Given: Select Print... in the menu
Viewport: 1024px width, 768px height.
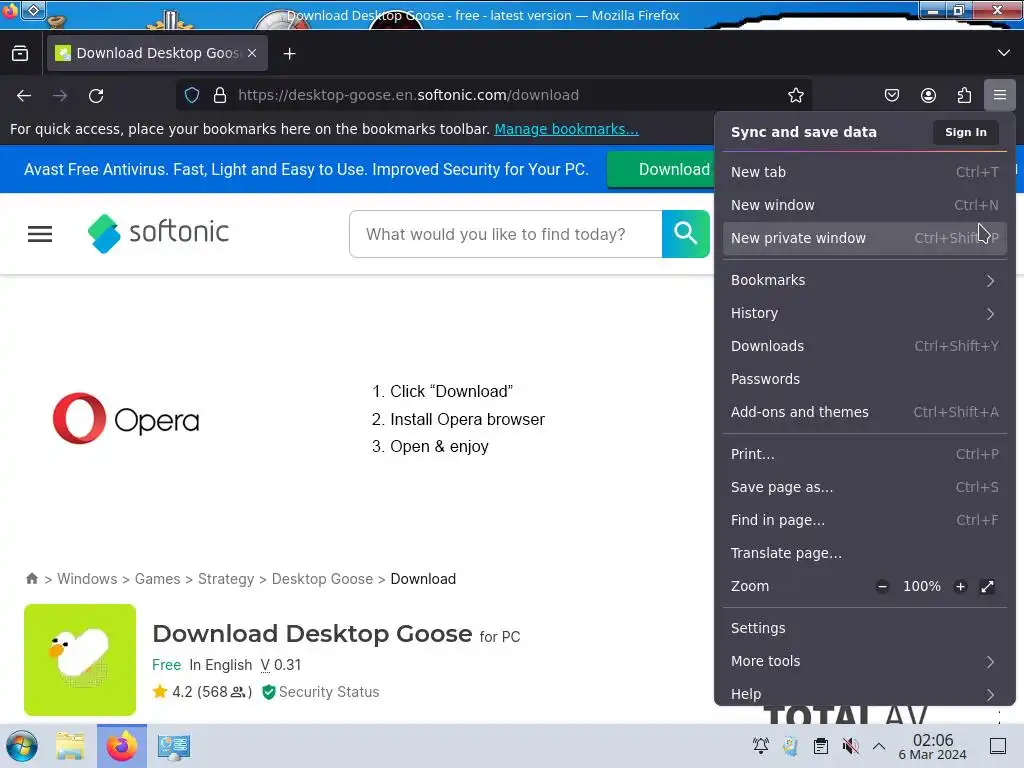Looking at the screenshot, I should click(x=865, y=454).
